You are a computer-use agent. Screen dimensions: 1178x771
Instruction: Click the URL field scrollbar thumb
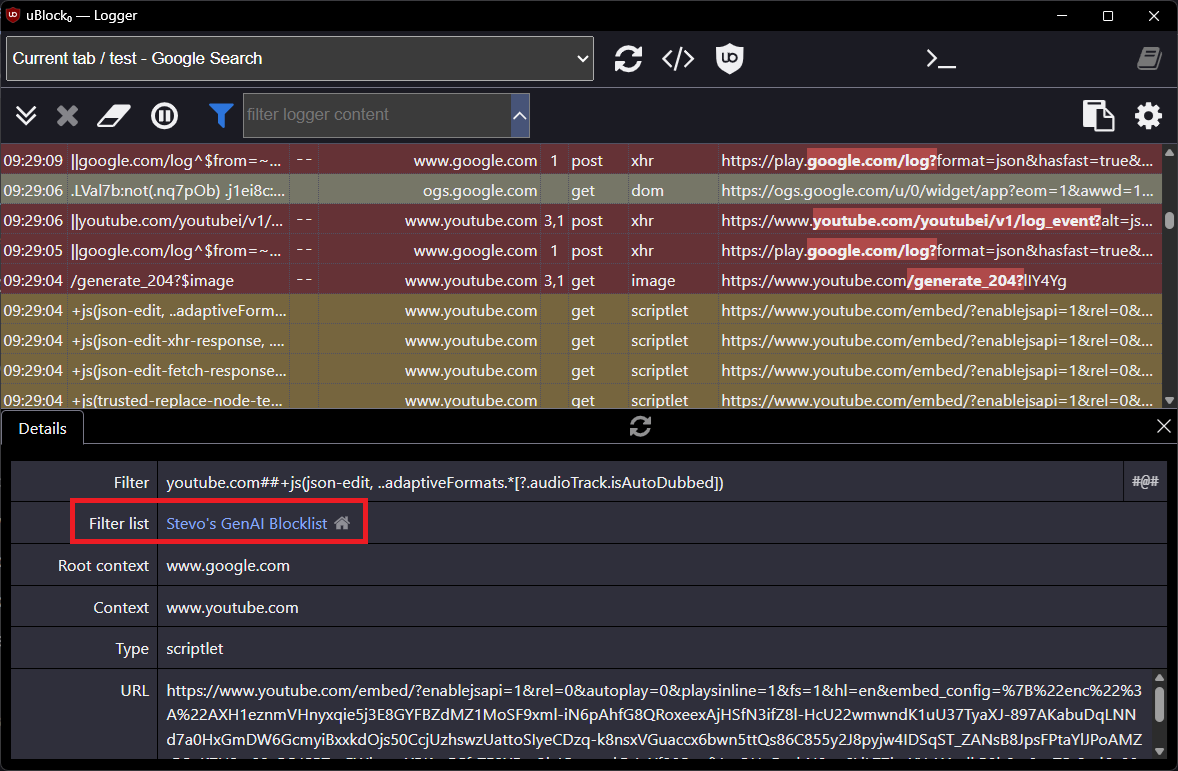tap(1159, 704)
